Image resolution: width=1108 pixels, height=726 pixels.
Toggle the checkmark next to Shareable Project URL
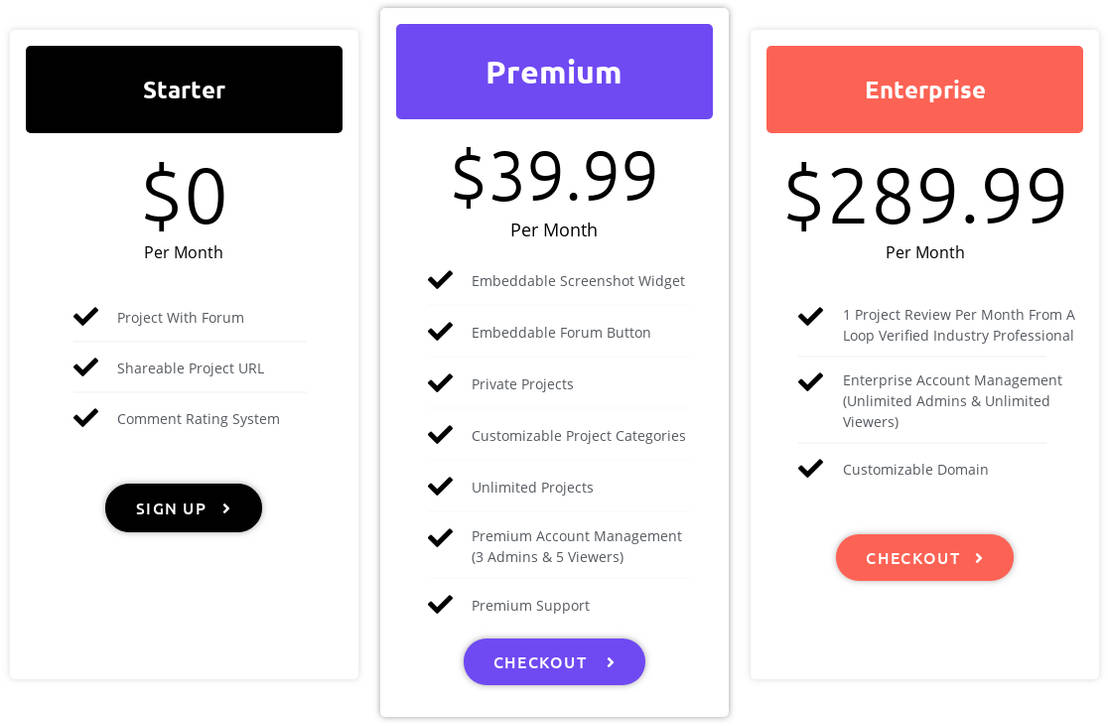pyautogui.click(x=86, y=367)
